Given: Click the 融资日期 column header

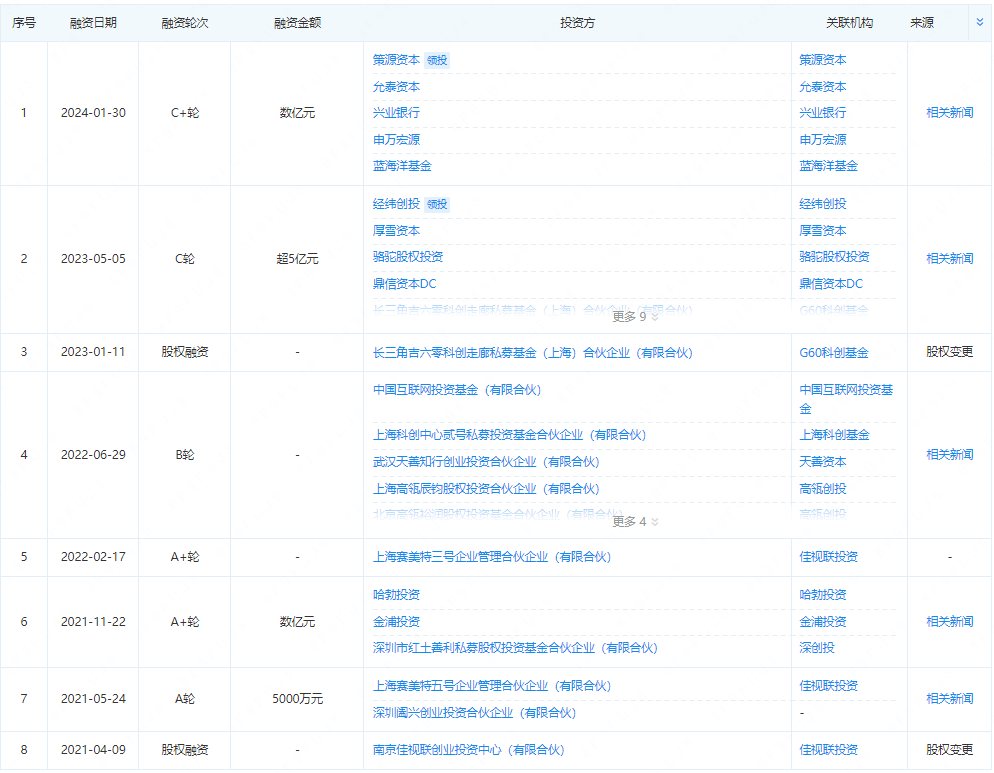Looking at the screenshot, I should coord(93,23).
